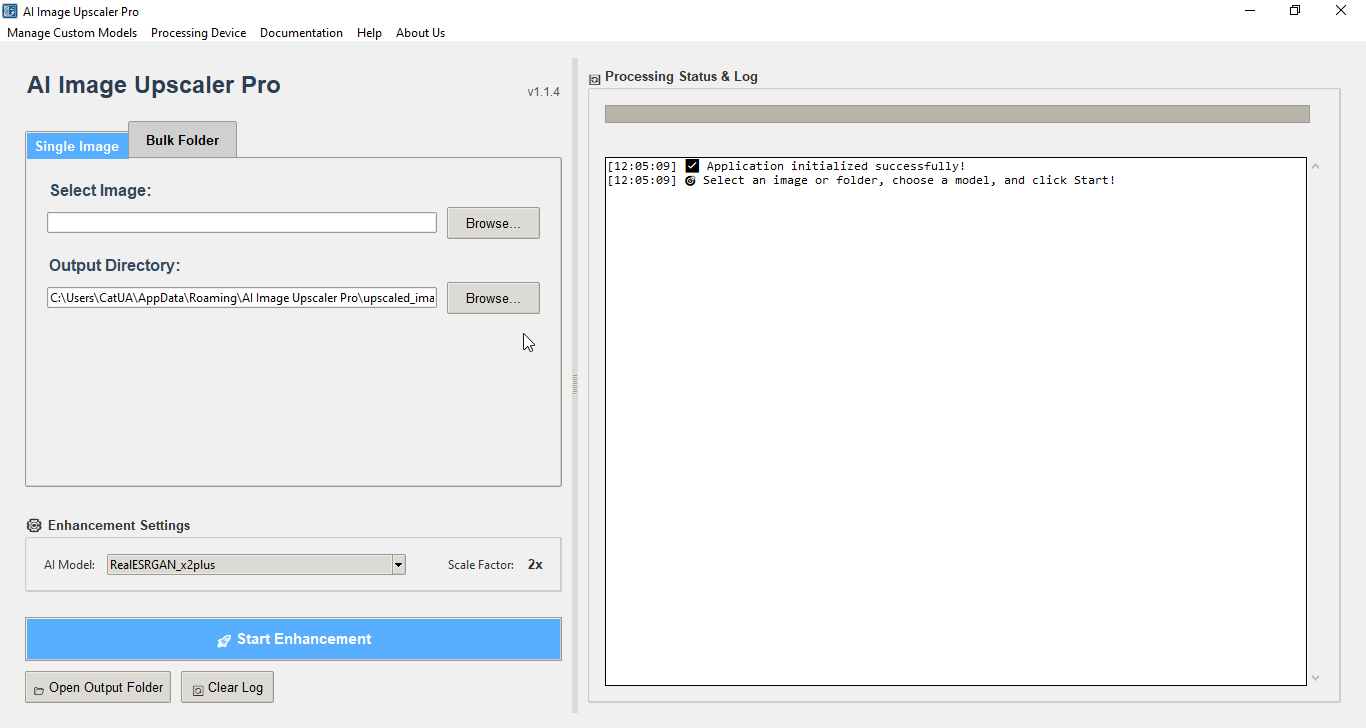The height and width of the screenshot is (728, 1366).
Task: Close the AI Image Upscaler Pro window
Action: [1342, 11]
